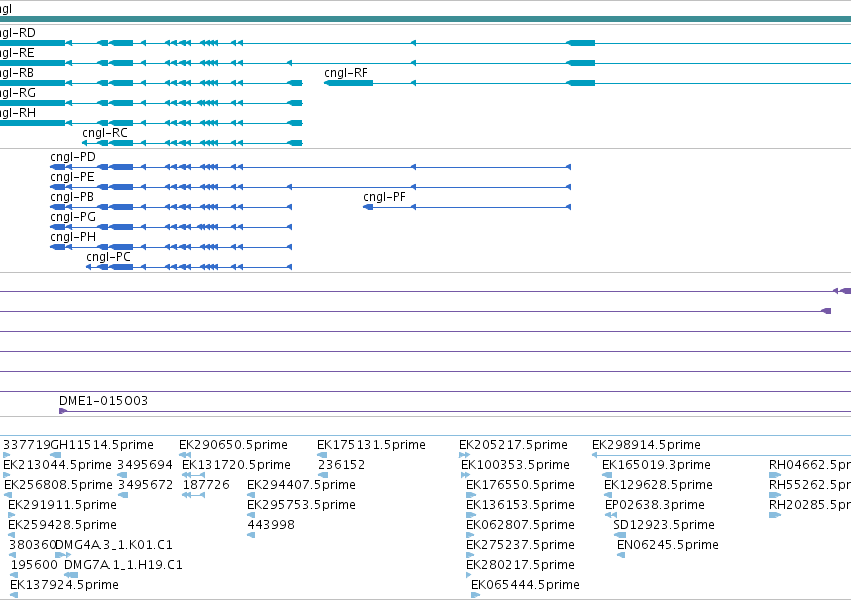Open the 187726 feature label

point(206,485)
